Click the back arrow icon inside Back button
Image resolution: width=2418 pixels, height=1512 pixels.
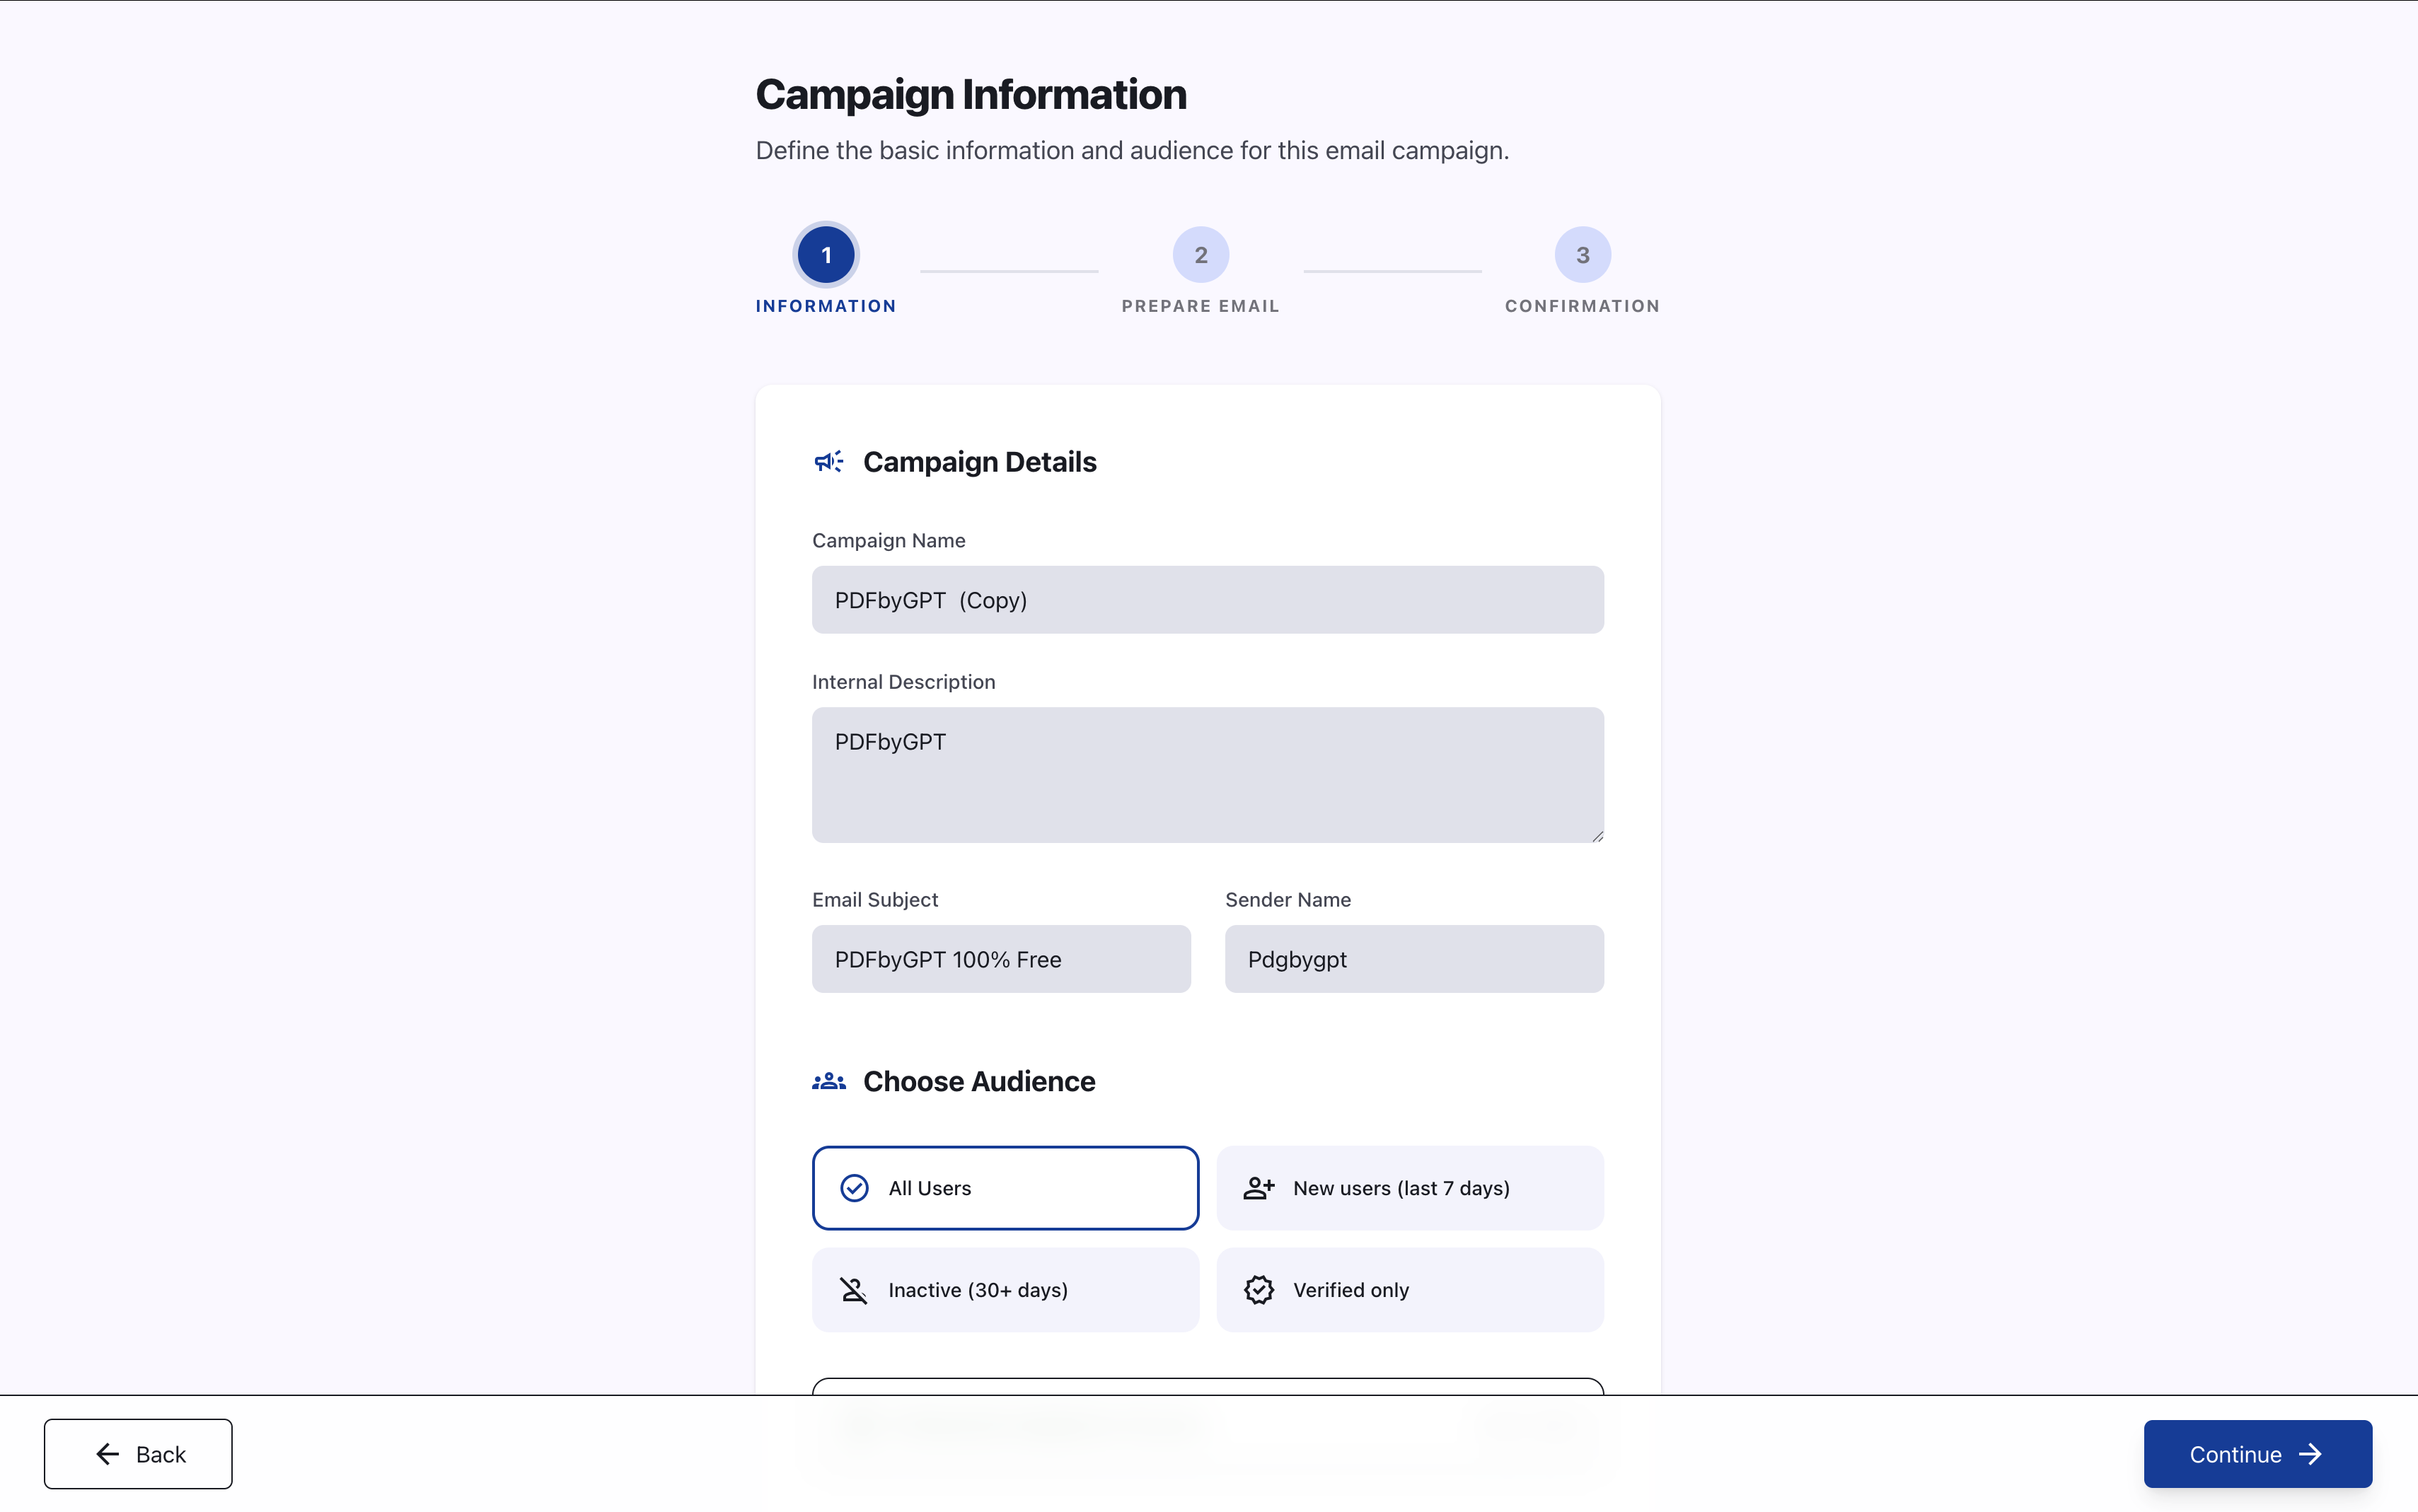(108, 1453)
